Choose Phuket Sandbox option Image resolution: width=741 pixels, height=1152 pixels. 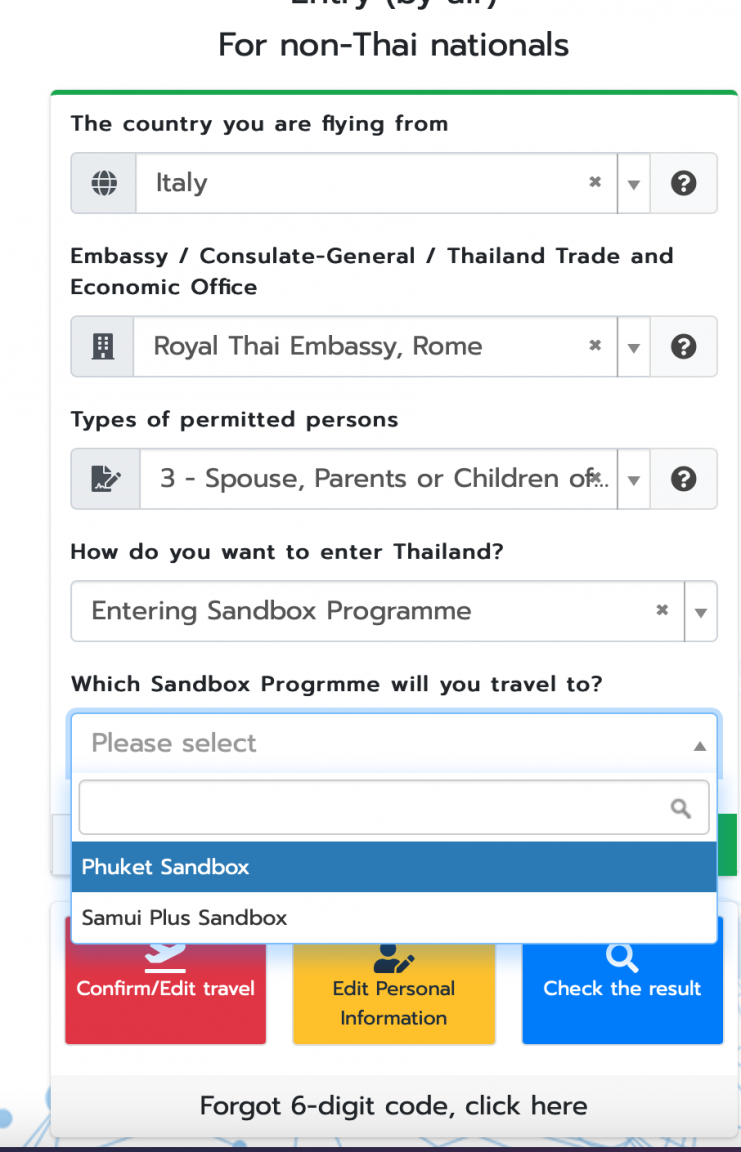tap(394, 867)
